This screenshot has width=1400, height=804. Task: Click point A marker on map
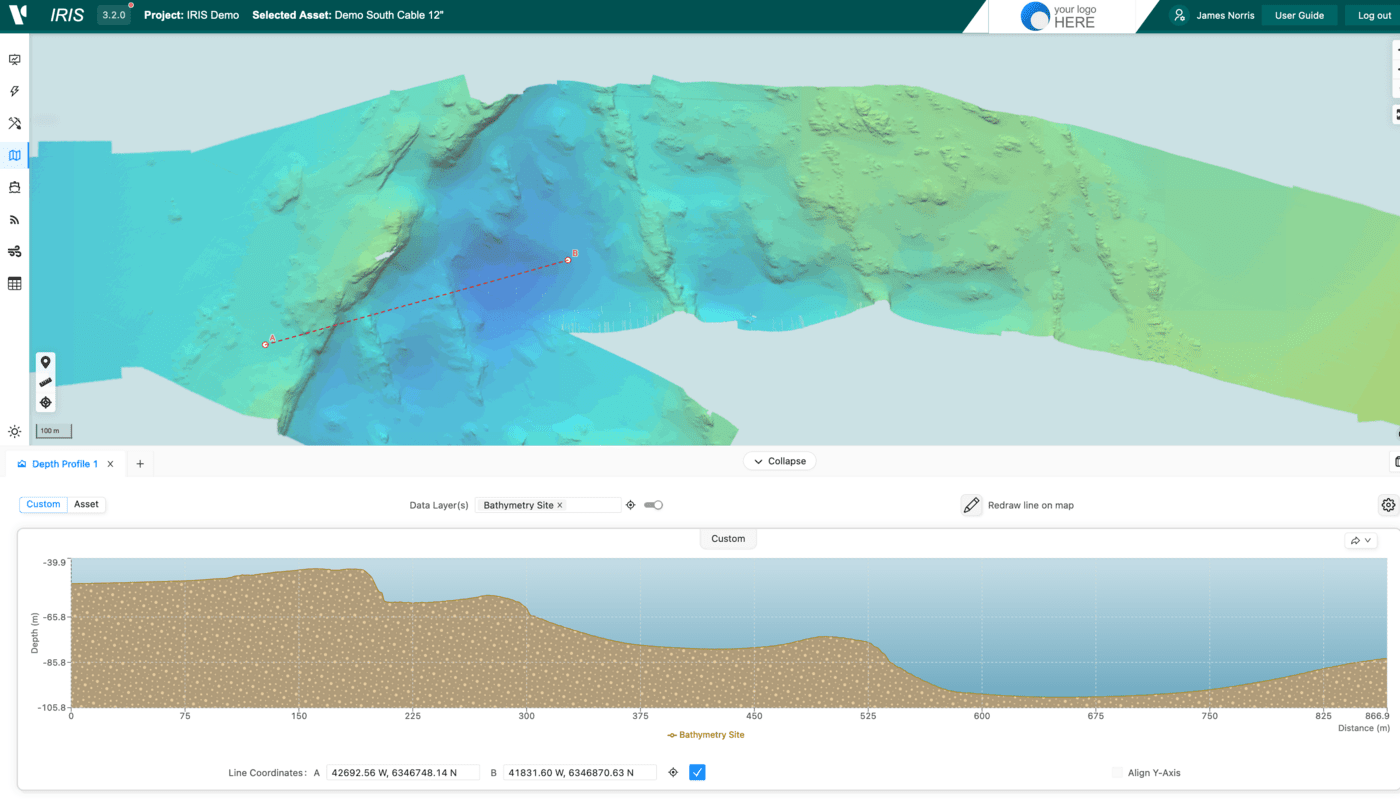(265, 344)
